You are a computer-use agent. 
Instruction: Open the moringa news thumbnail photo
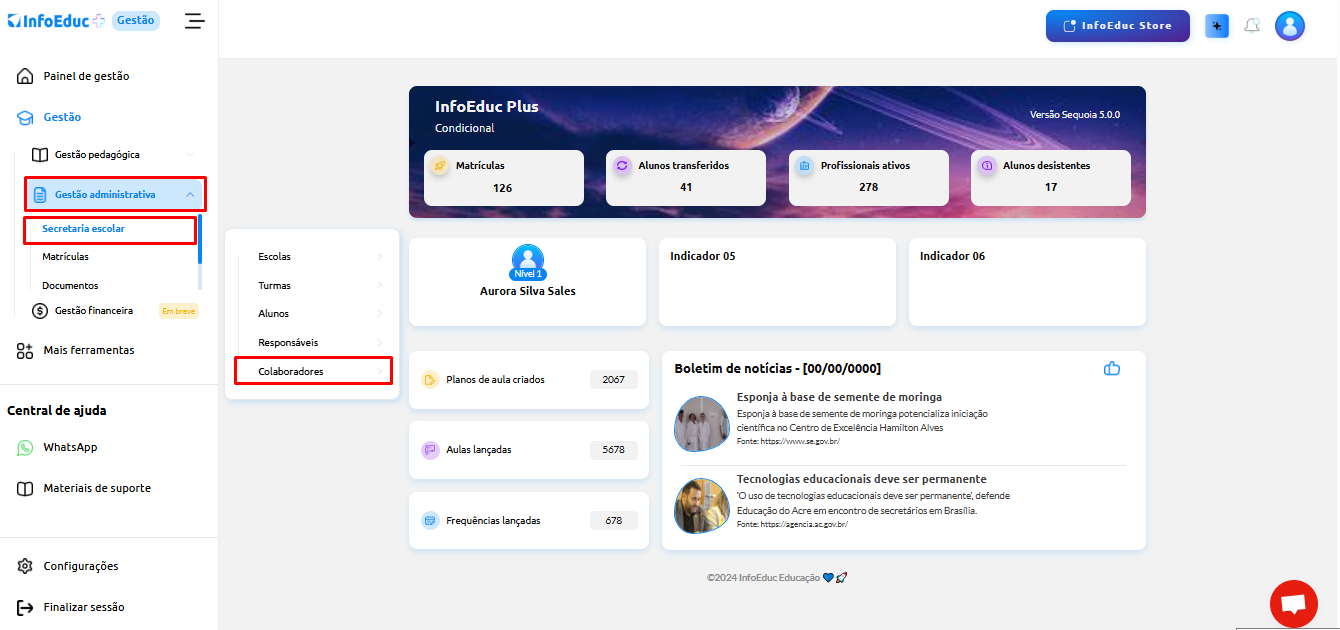pyautogui.click(x=702, y=424)
